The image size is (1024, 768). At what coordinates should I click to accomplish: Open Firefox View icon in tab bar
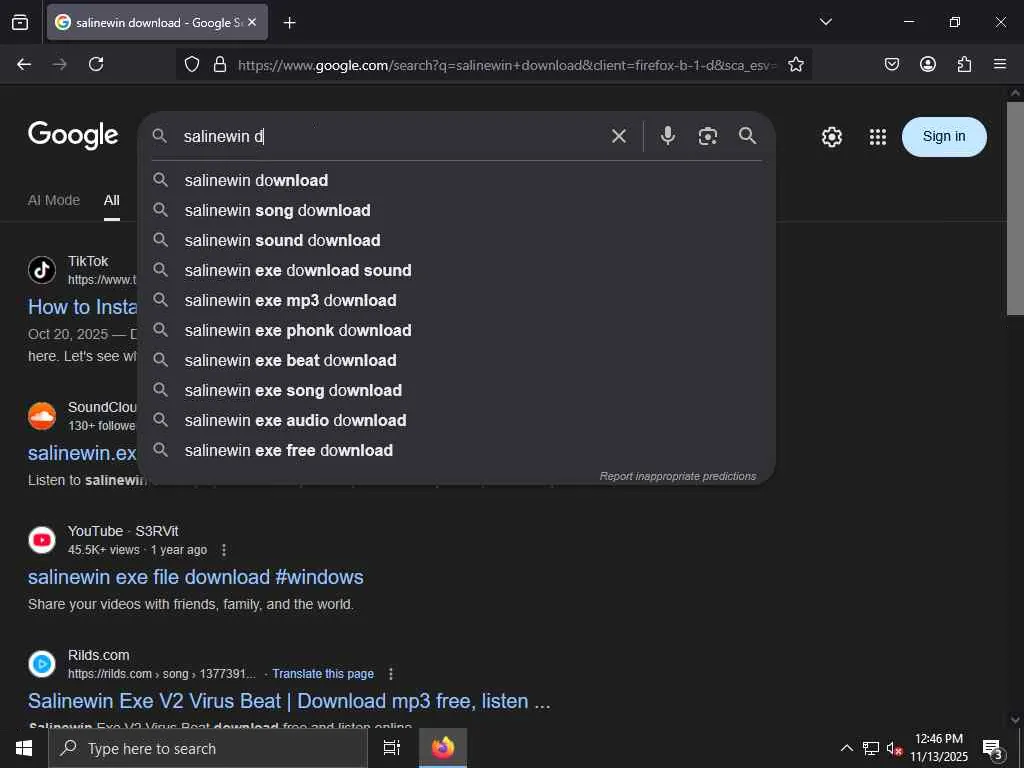(x=20, y=22)
